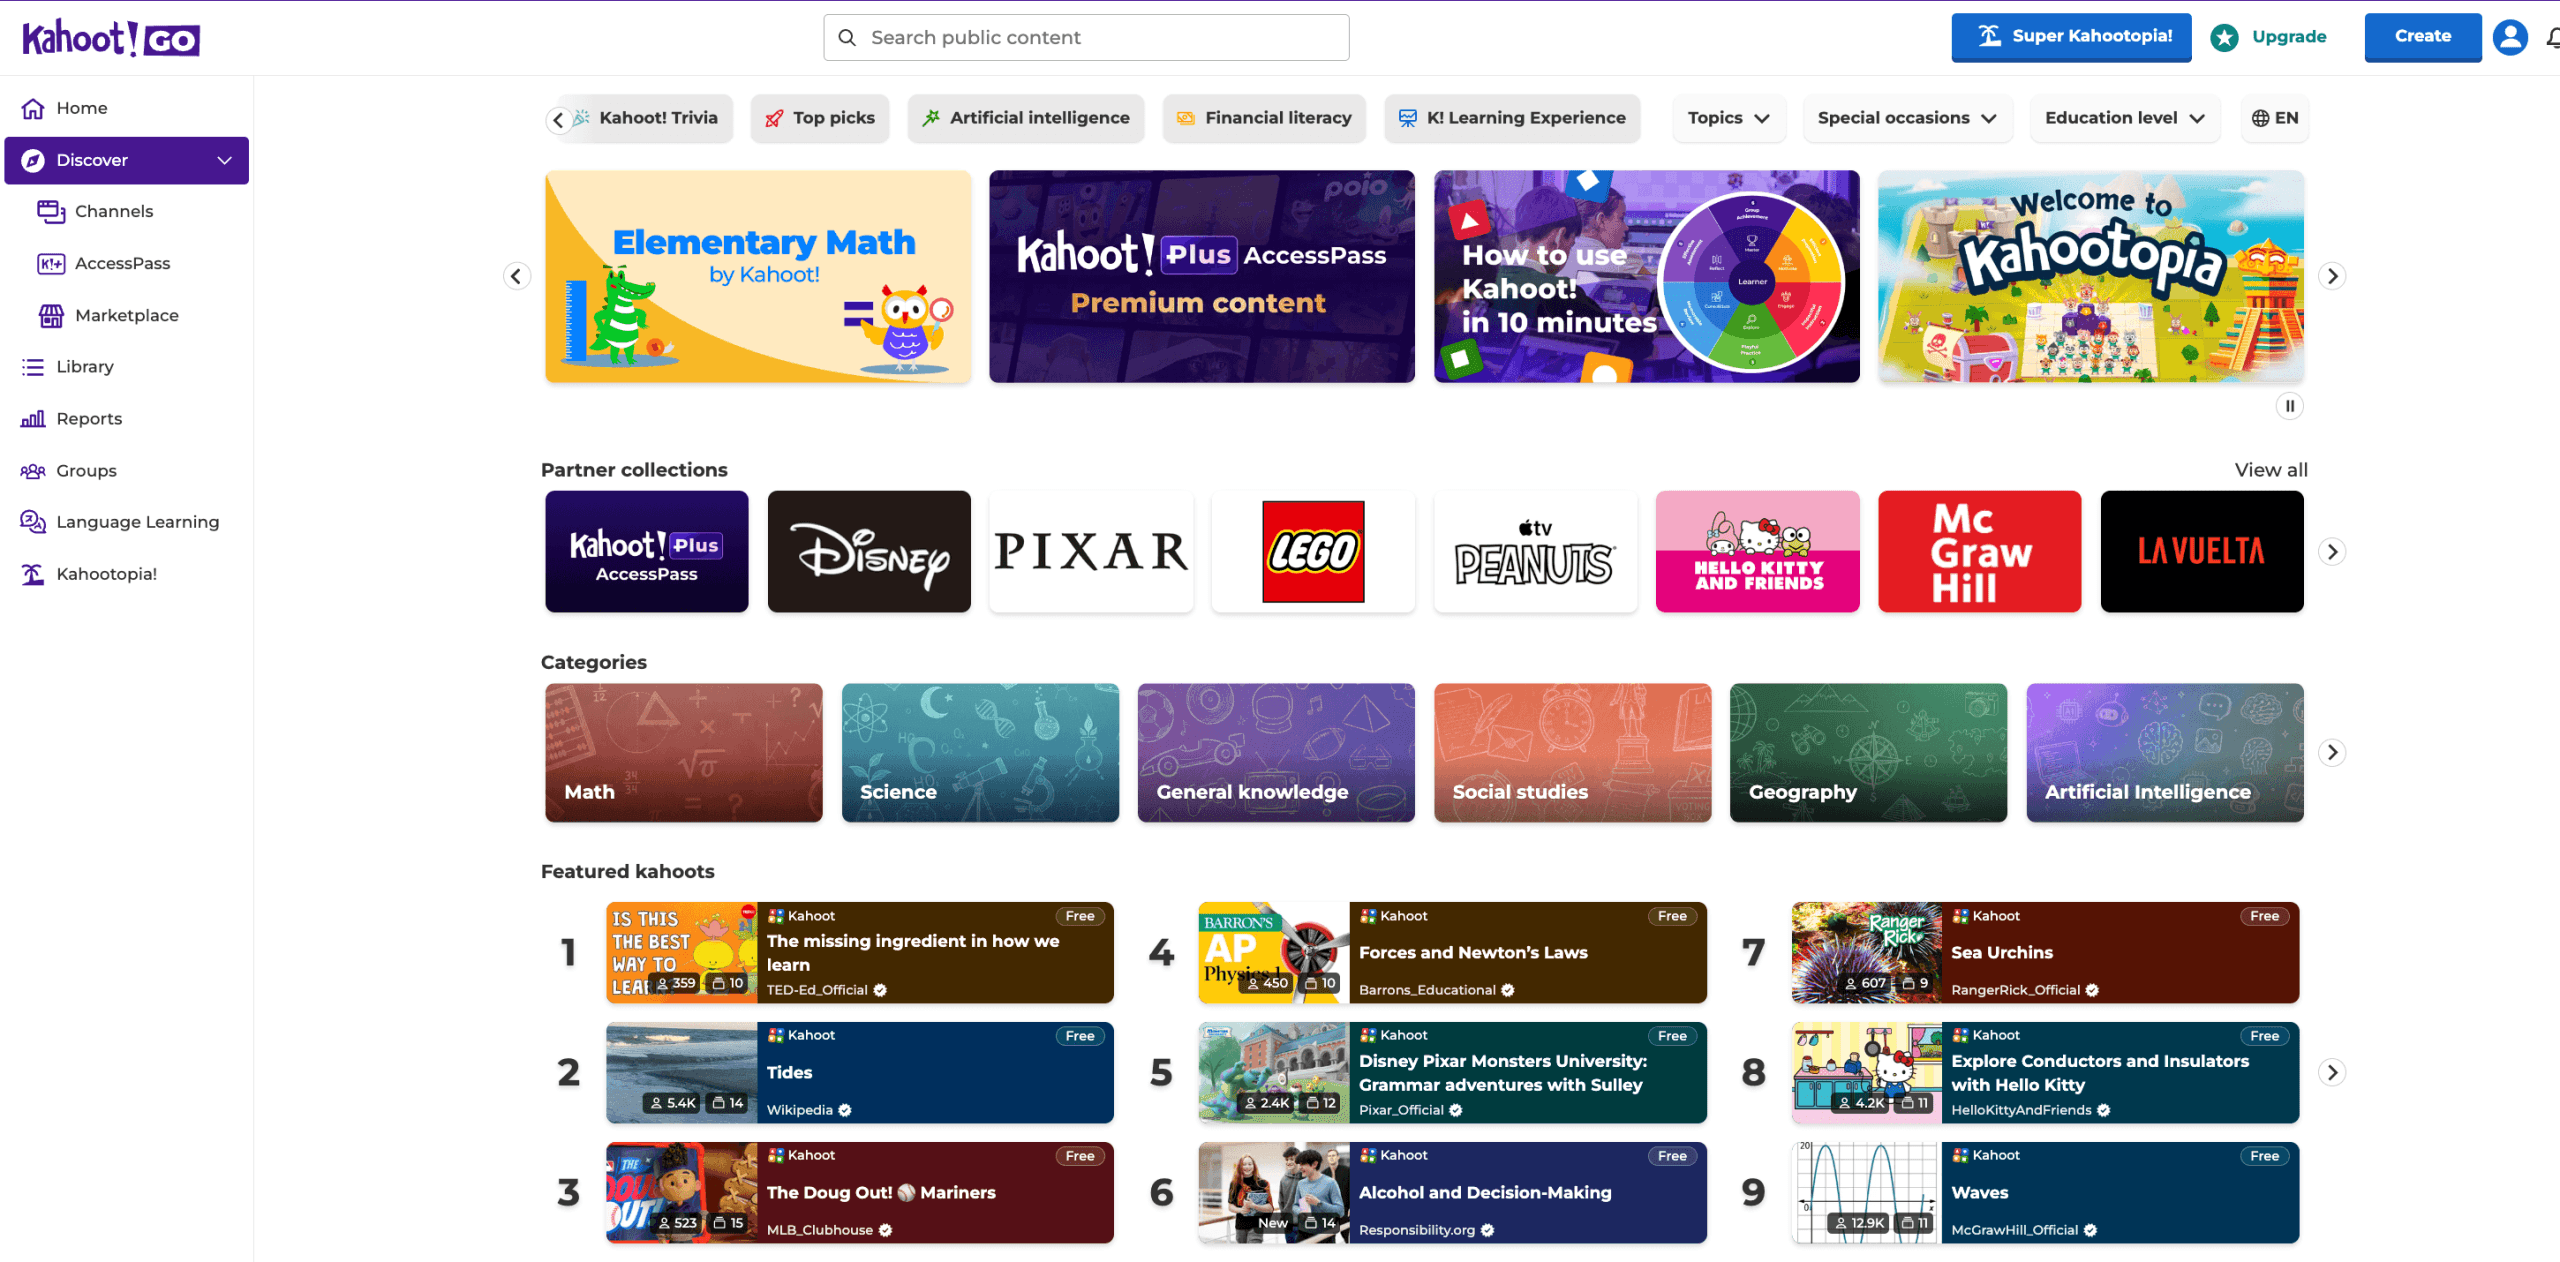Open Groups in the sidebar
Image resolution: width=2560 pixels, height=1262 pixels.
[126, 471]
